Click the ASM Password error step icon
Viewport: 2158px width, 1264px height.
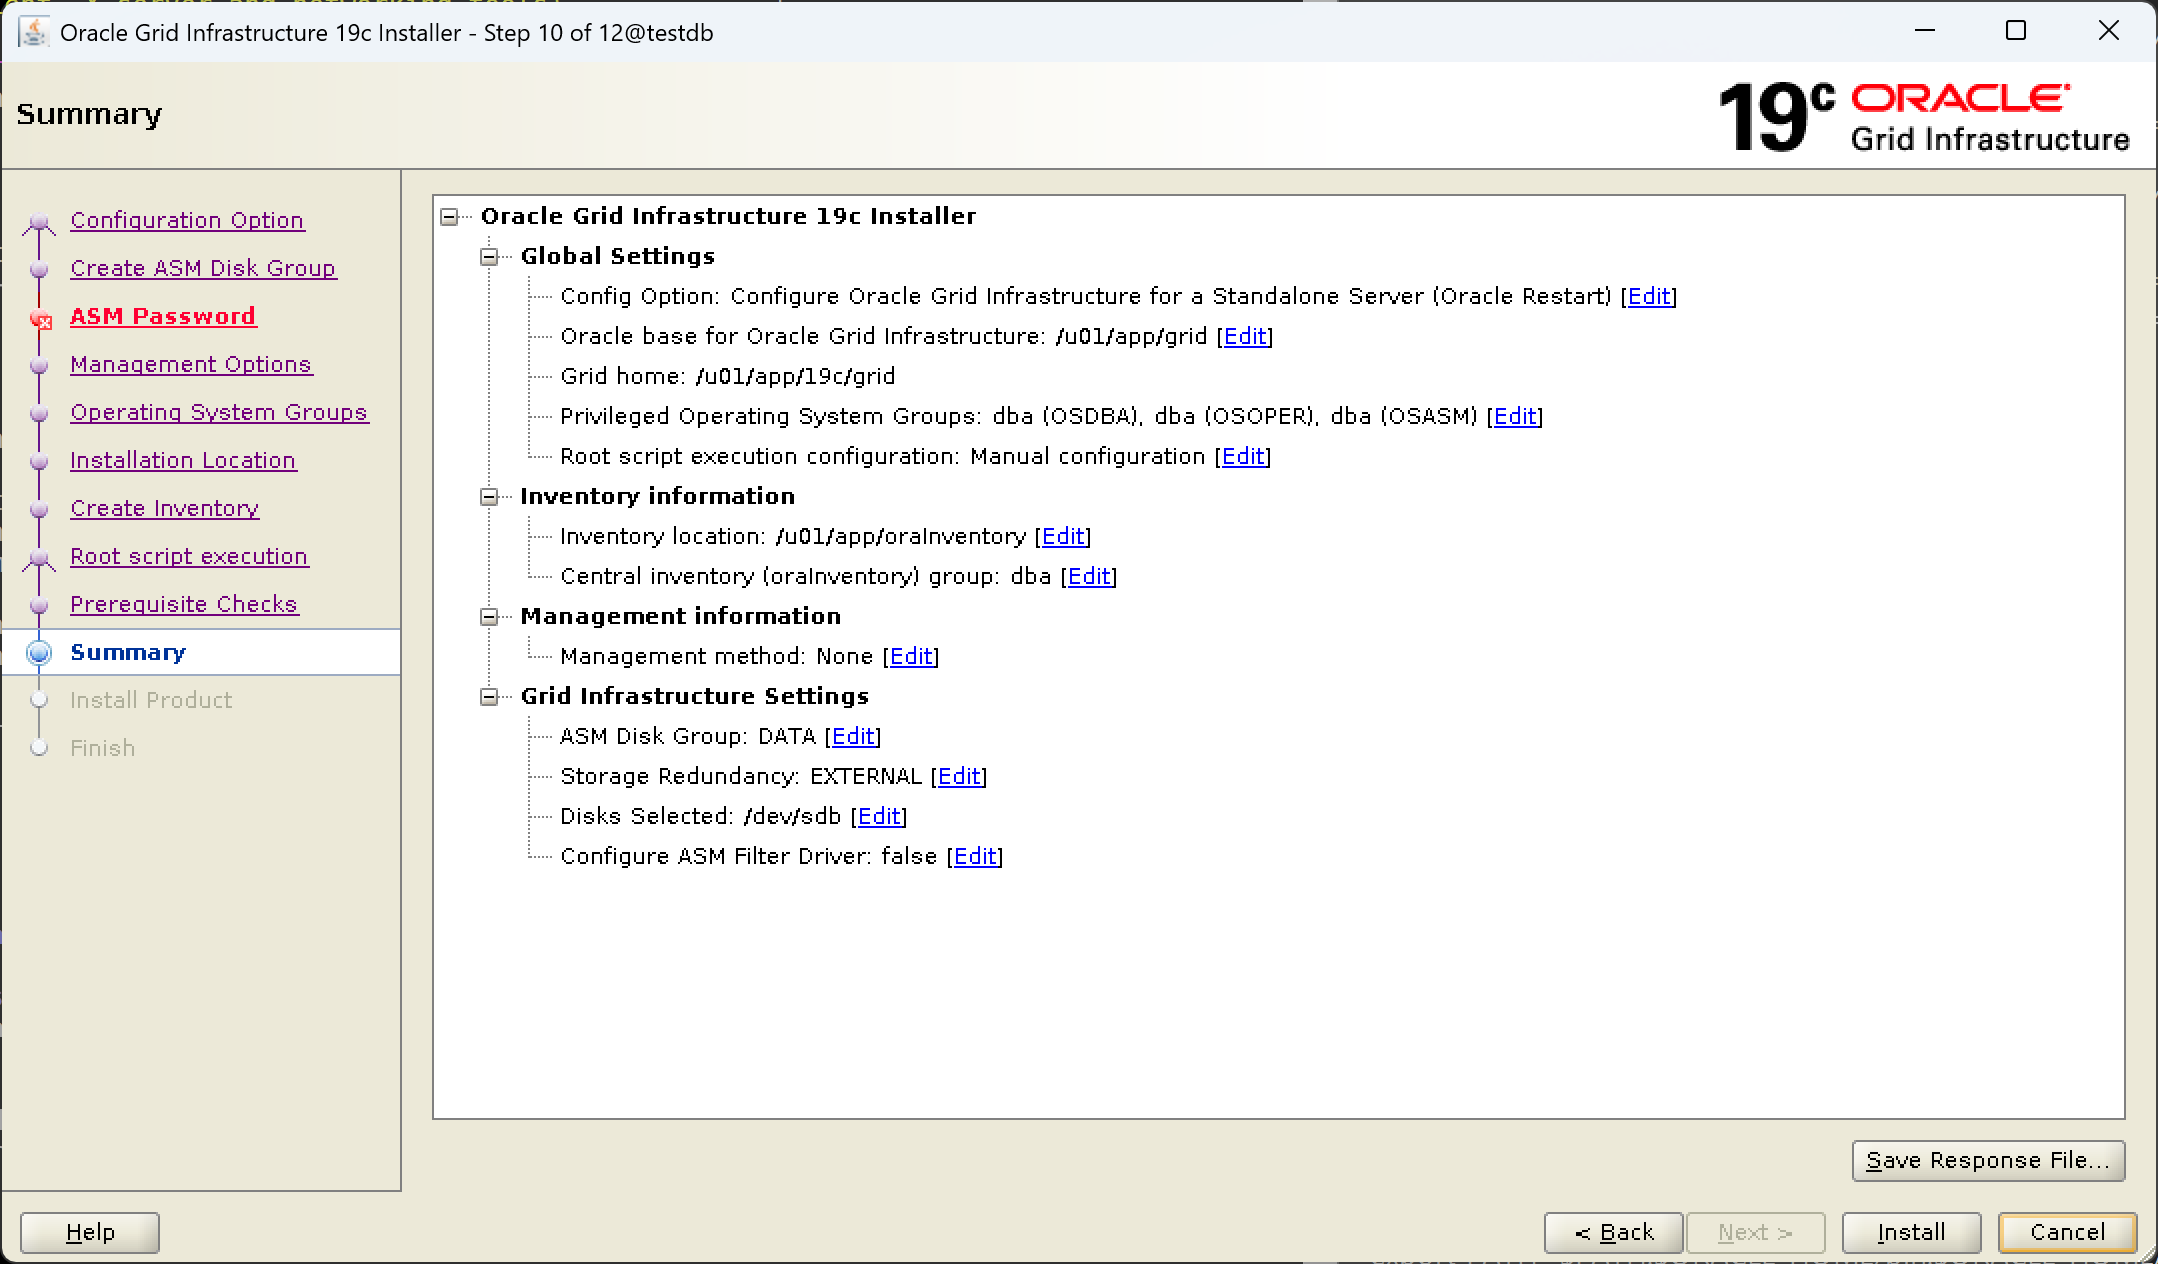click(40, 319)
